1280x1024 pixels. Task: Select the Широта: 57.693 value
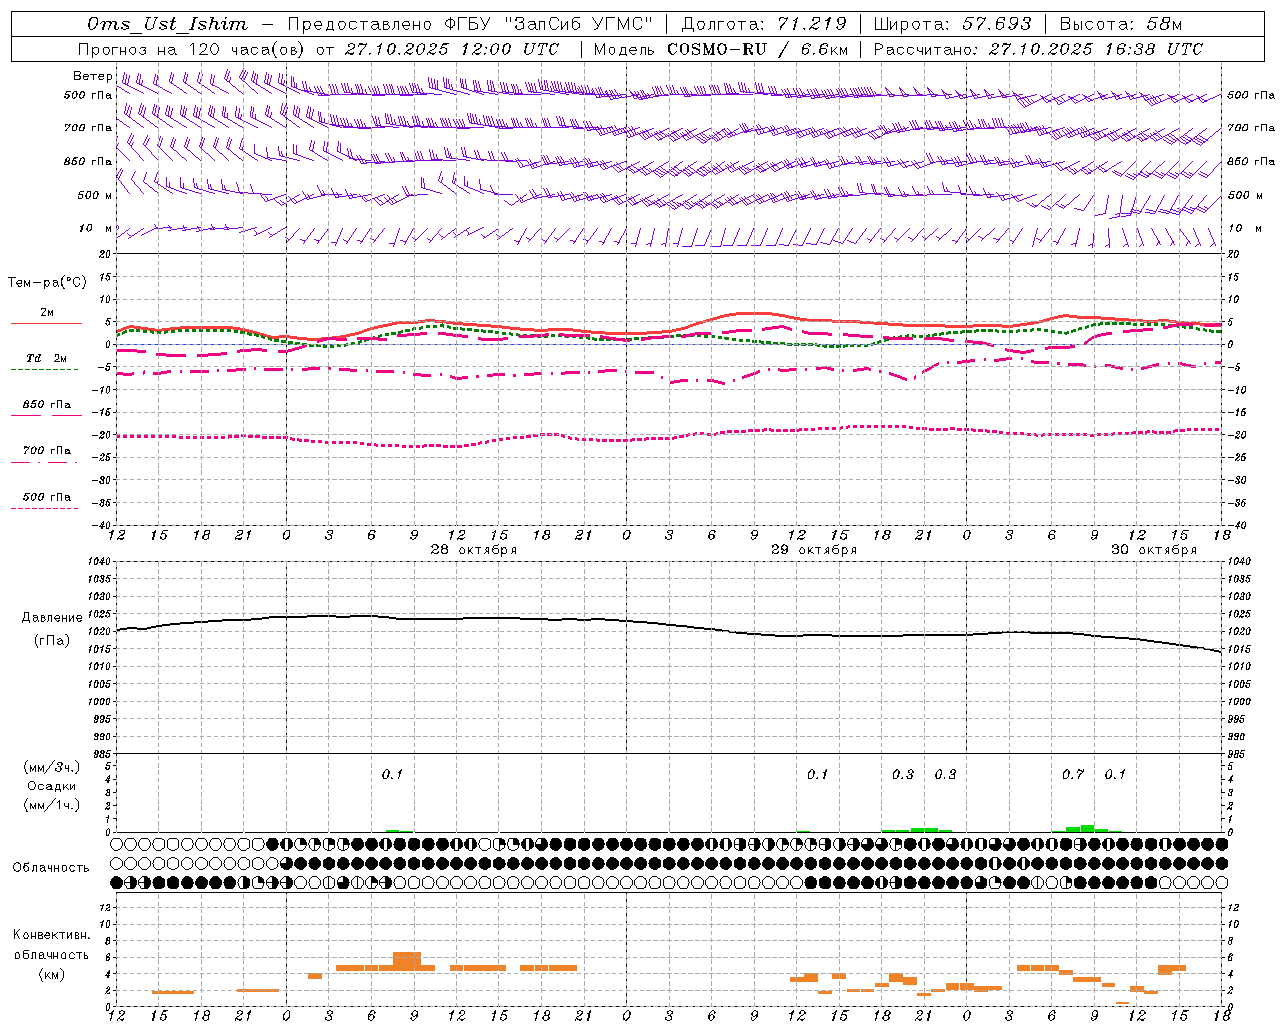point(952,24)
